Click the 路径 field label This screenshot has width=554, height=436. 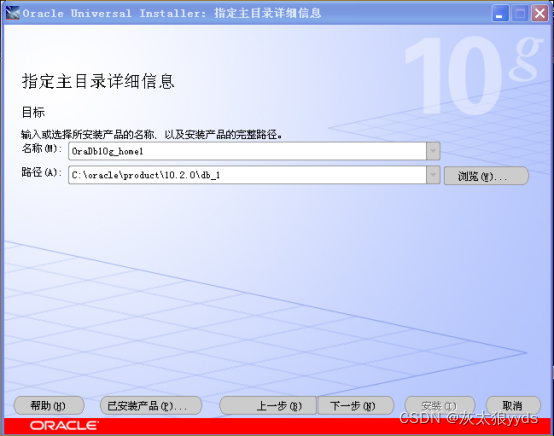coord(41,172)
